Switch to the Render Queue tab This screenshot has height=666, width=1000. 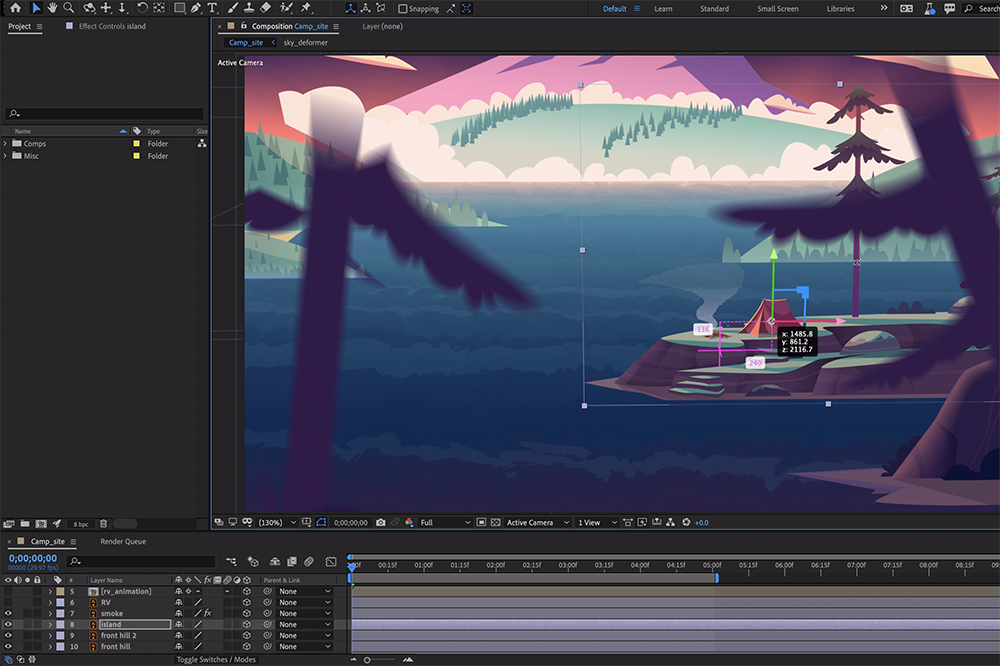(x=123, y=541)
